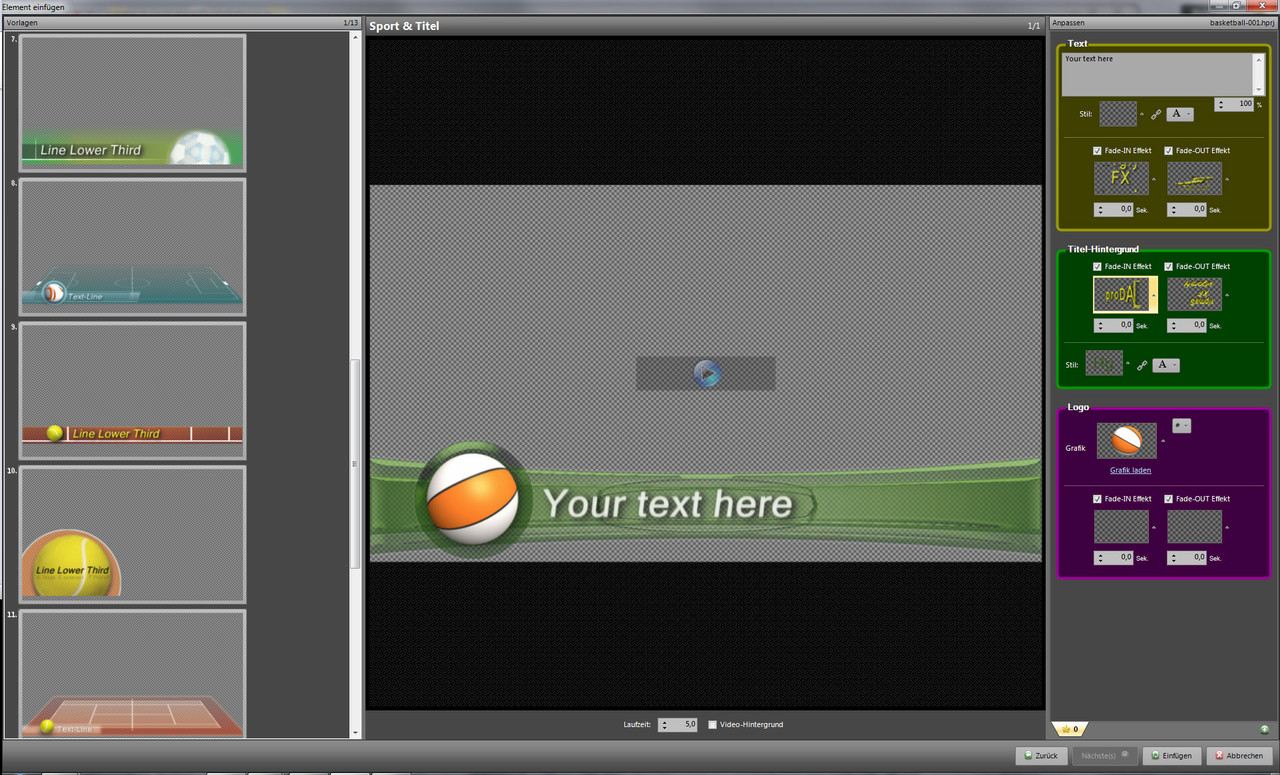Disable Text Fade-IN Effekt checkbox
1280x775 pixels.
coord(1098,151)
